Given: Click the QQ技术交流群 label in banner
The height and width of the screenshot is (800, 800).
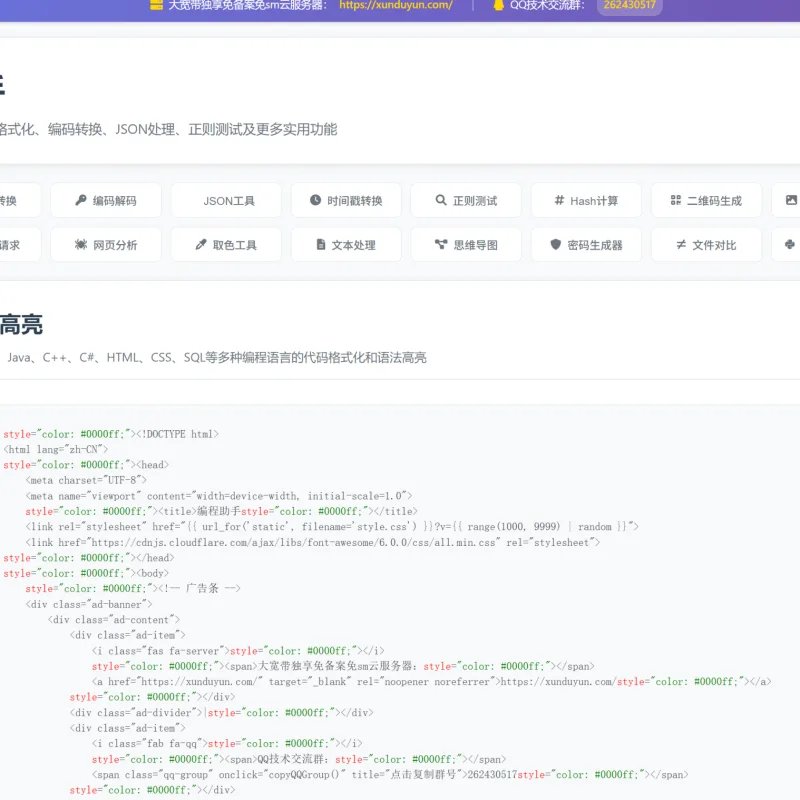Looking at the screenshot, I should click(547, 5).
